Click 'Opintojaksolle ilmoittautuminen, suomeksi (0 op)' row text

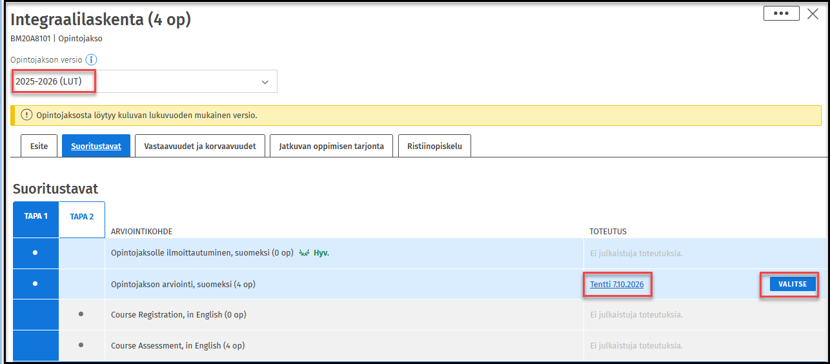[x=202, y=253]
